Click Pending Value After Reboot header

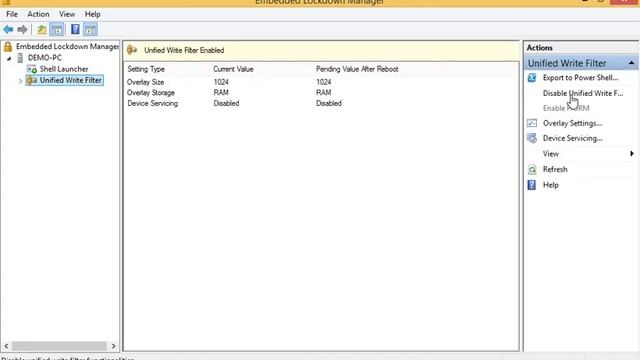click(357, 69)
